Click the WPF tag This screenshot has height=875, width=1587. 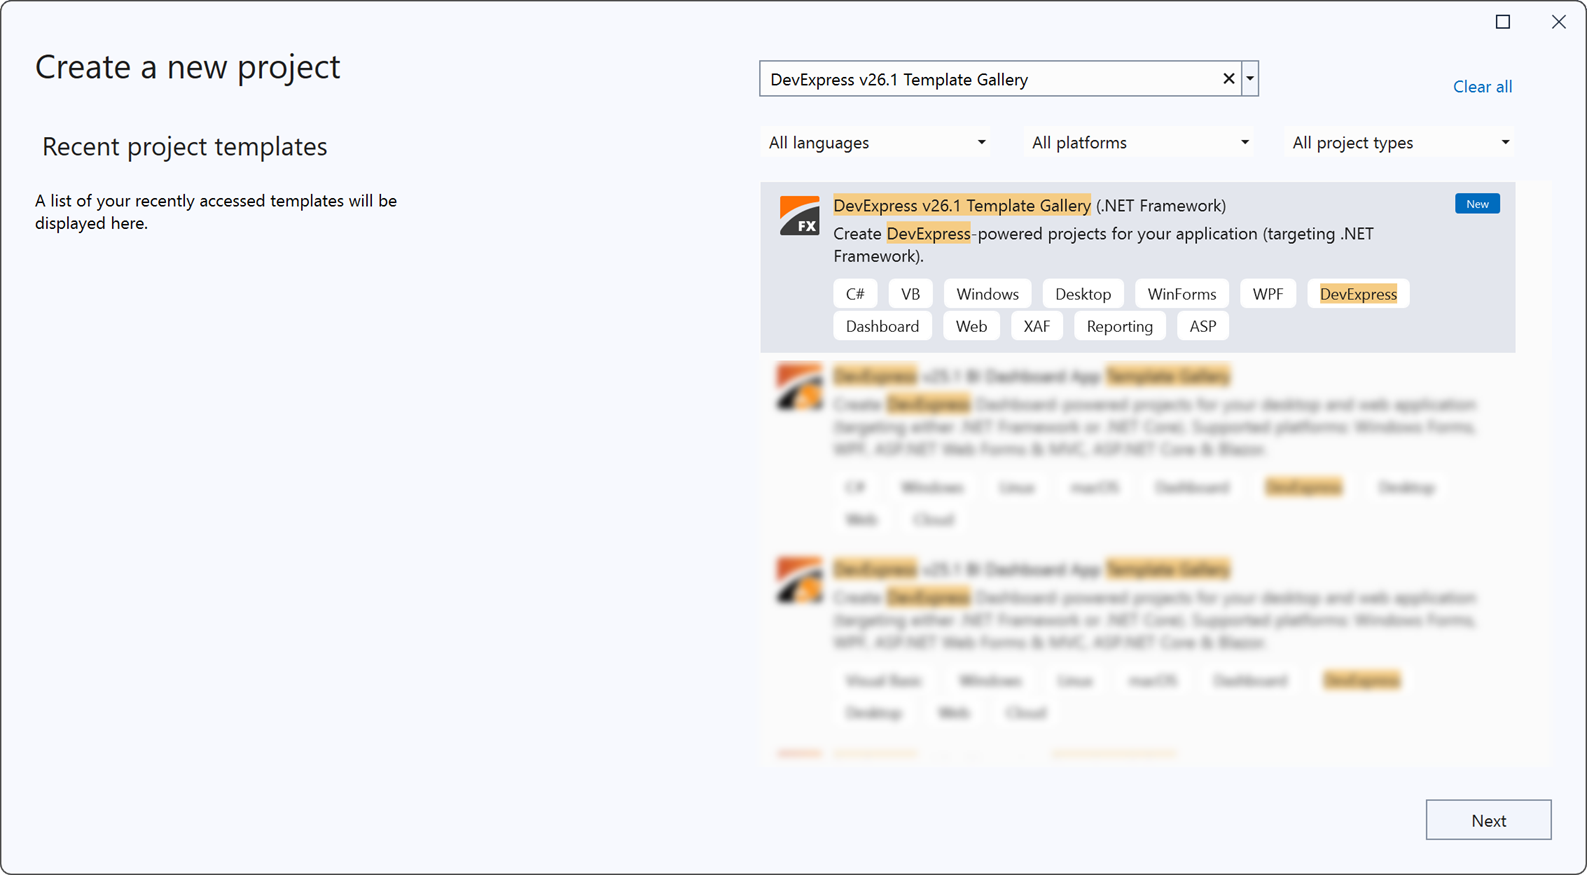1268,294
